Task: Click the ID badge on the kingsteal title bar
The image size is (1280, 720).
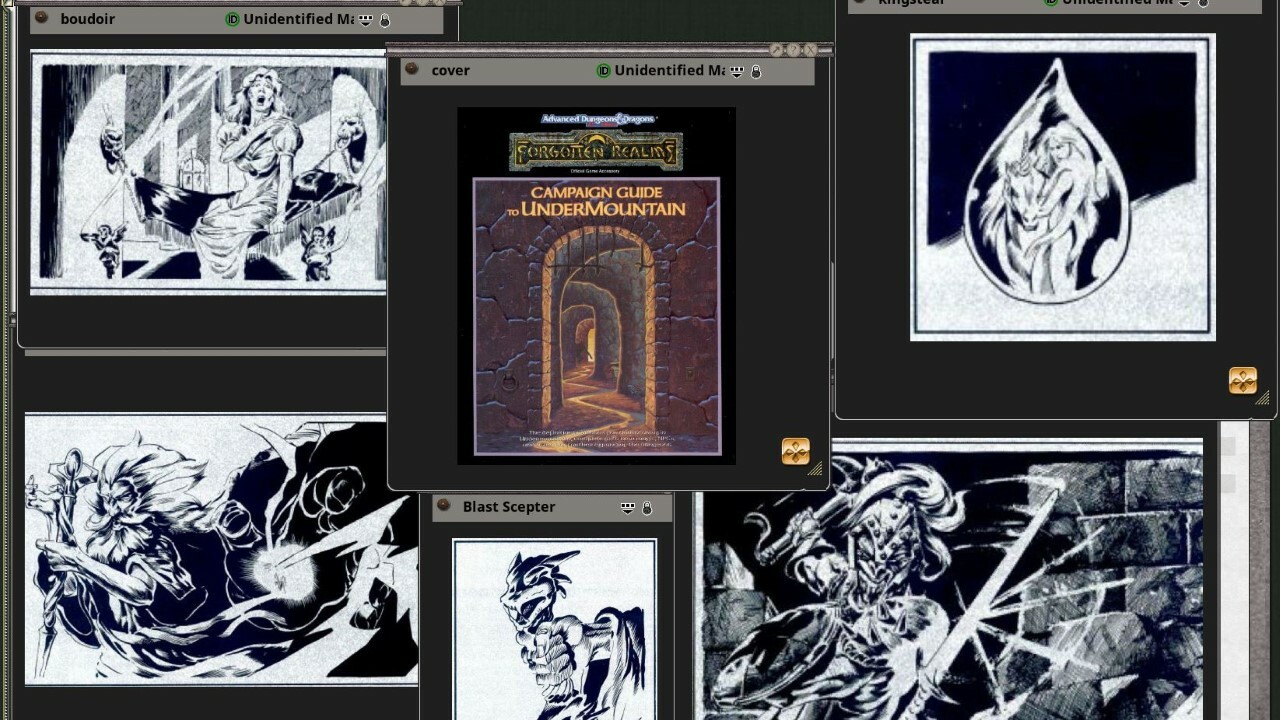Action: [1050, 2]
